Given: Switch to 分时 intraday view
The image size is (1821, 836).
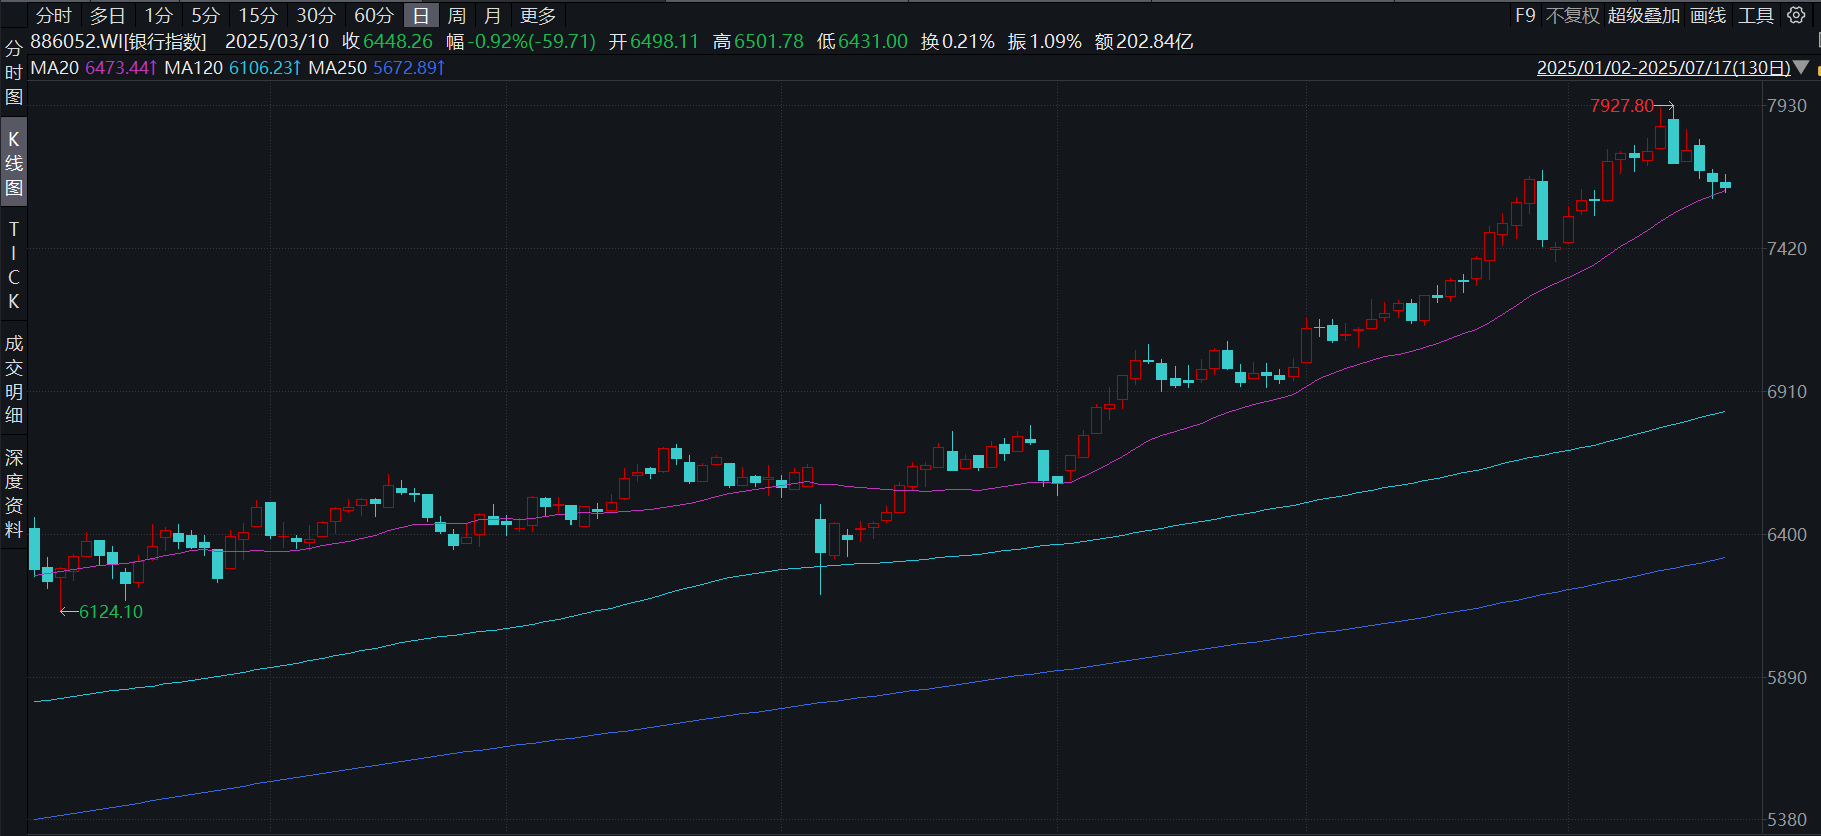Looking at the screenshot, I should click(x=54, y=15).
